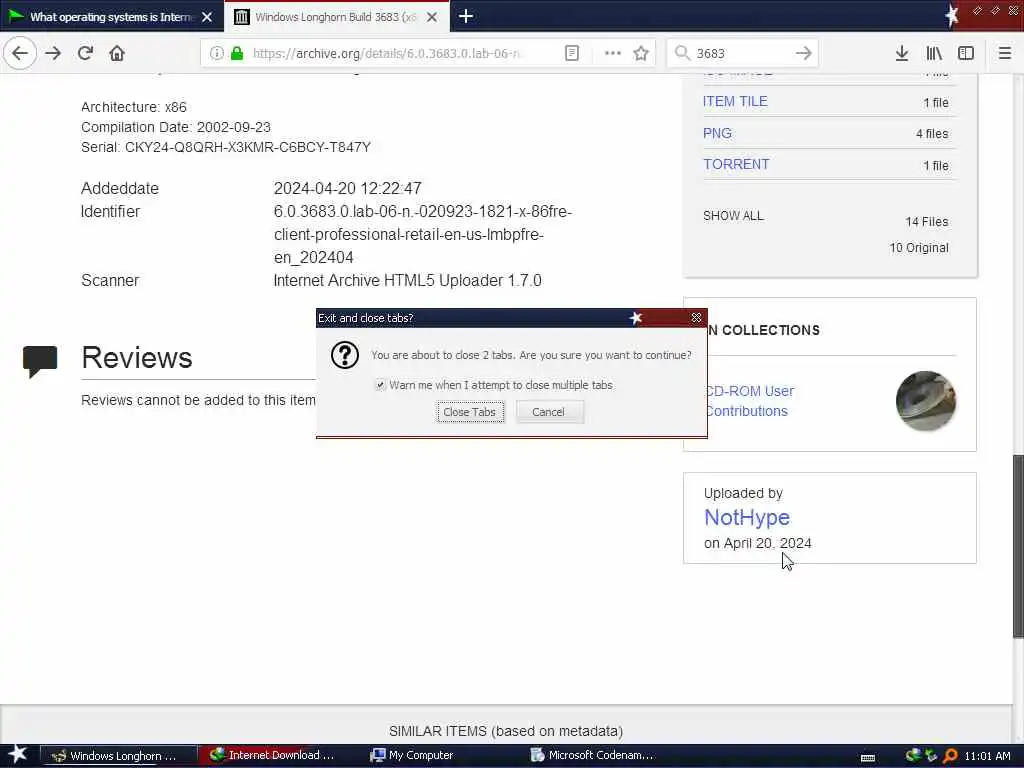Click the CD-ROM collection thumbnail image
The width and height of the screenshot is (1024, 768).
click(x=925, y=401)
